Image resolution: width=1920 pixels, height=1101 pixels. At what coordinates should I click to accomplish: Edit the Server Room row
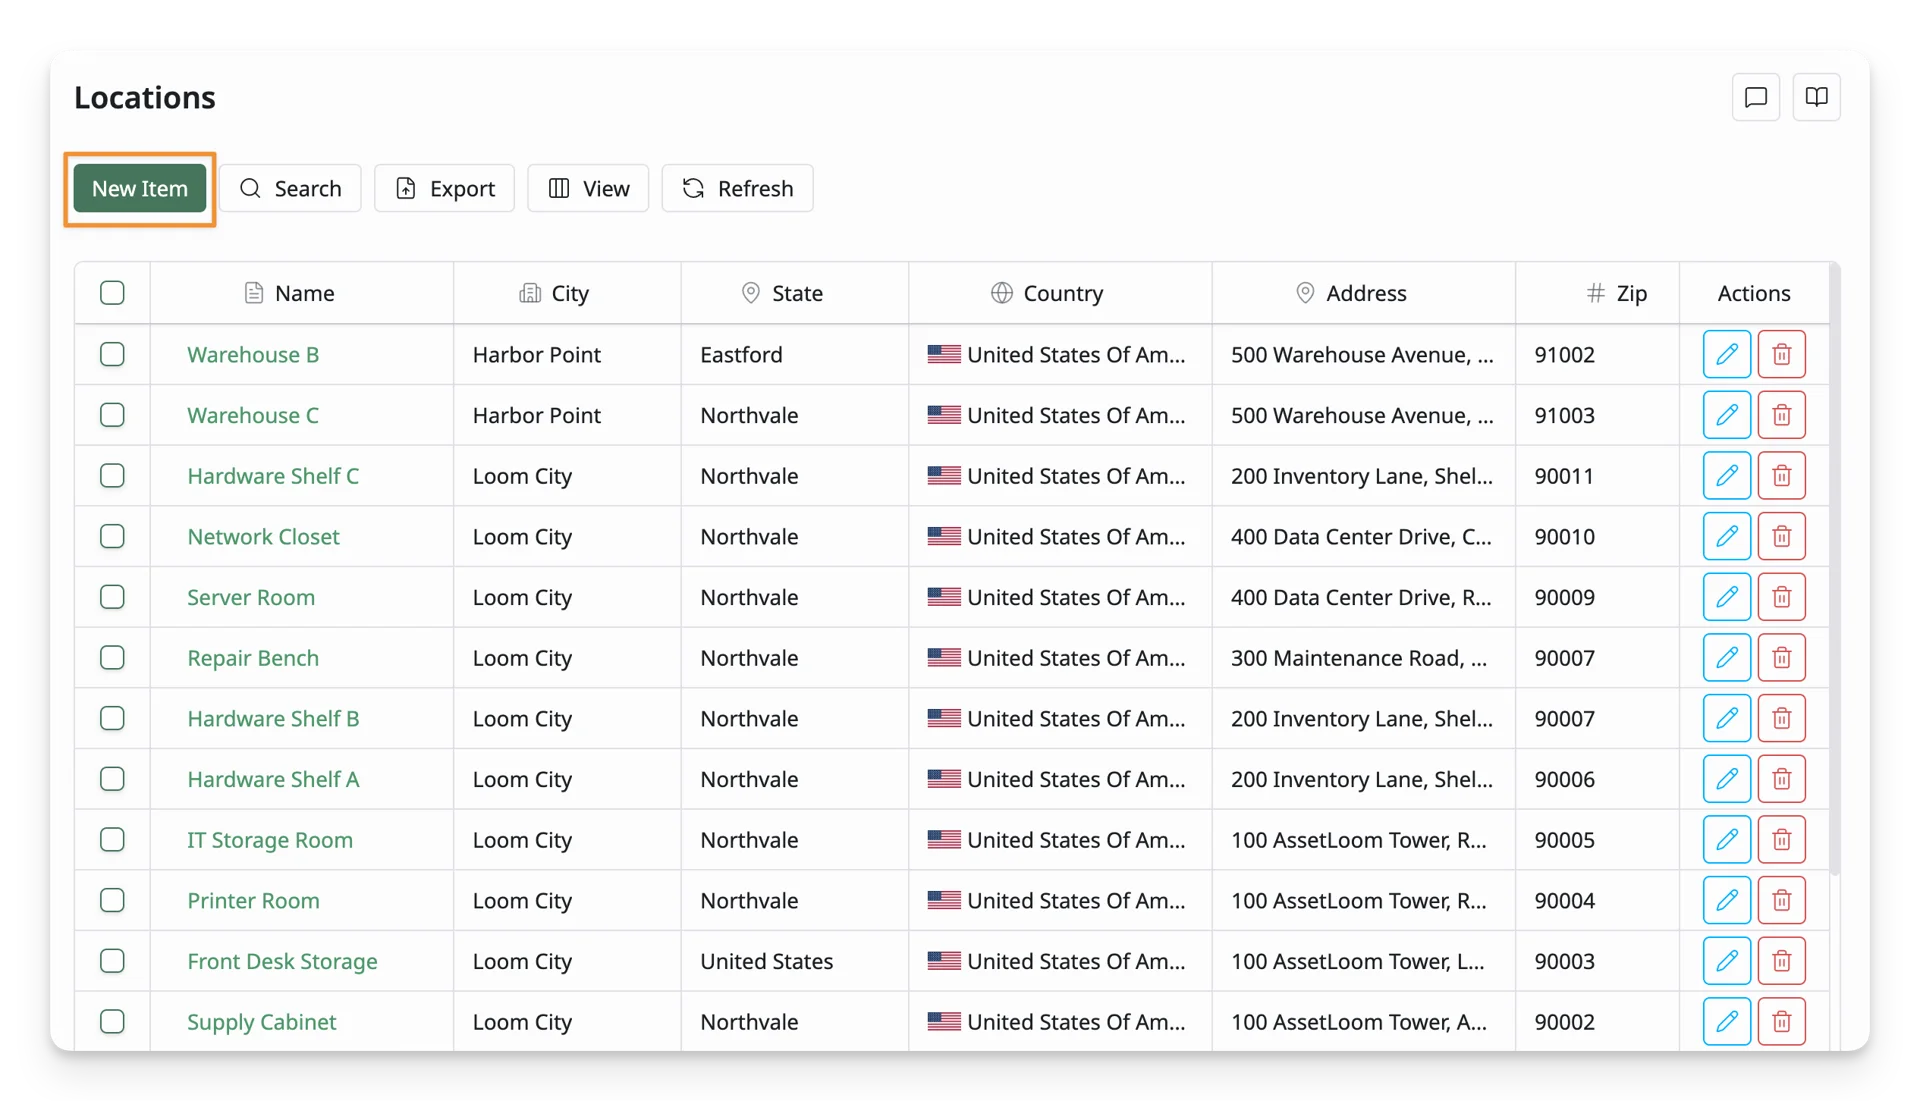pyautogui.click(x=1726, y=597)
